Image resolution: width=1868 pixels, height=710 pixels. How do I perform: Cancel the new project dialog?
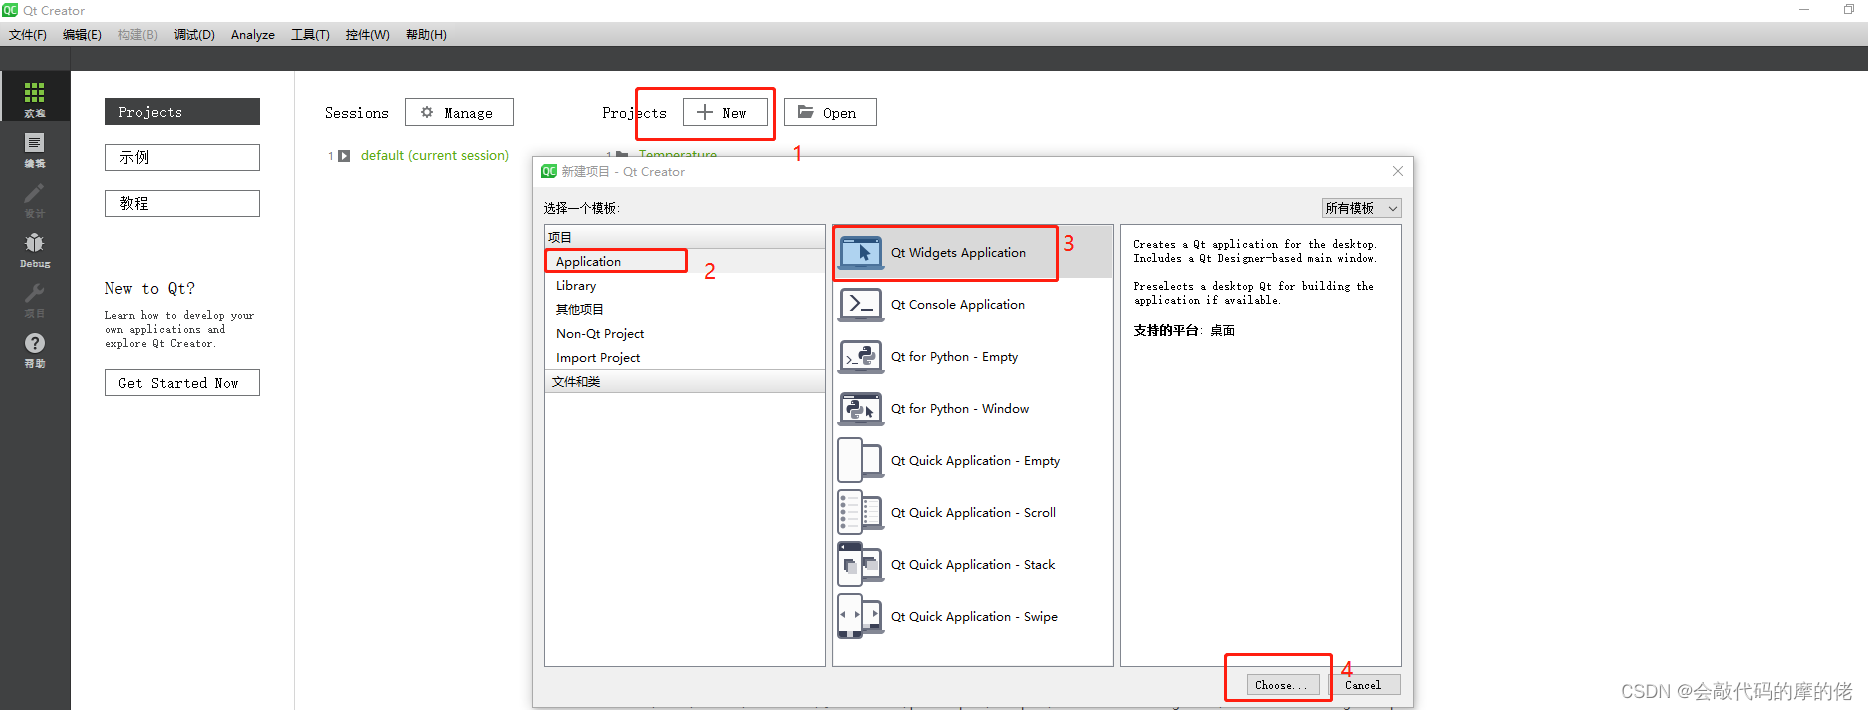(x=1362, y=685)
